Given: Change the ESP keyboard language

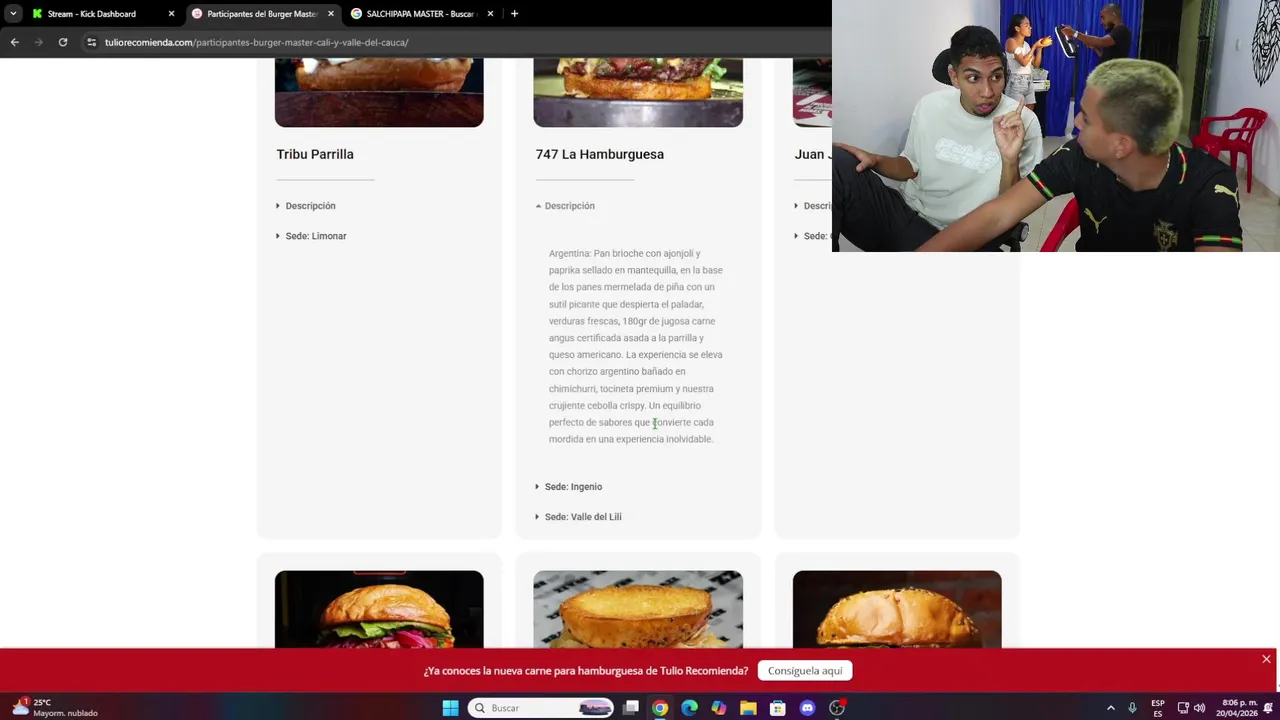Looking at the screenshot, I should point(1158,708).
